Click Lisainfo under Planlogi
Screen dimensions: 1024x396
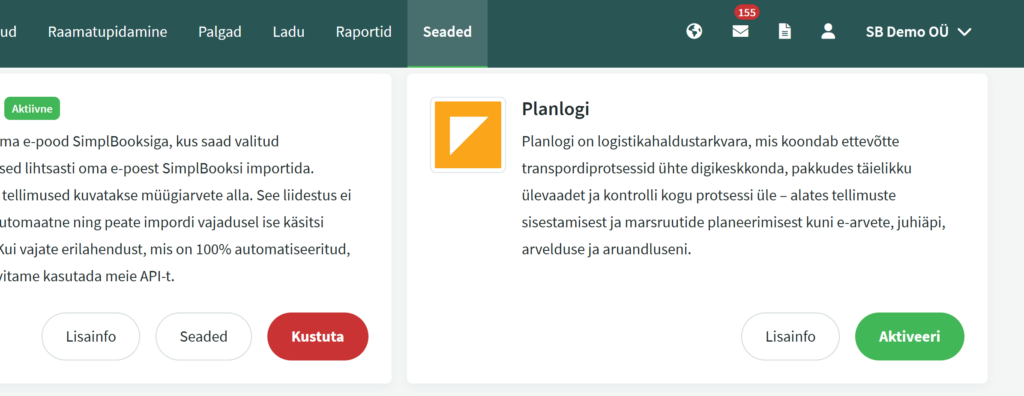[790, 337]
